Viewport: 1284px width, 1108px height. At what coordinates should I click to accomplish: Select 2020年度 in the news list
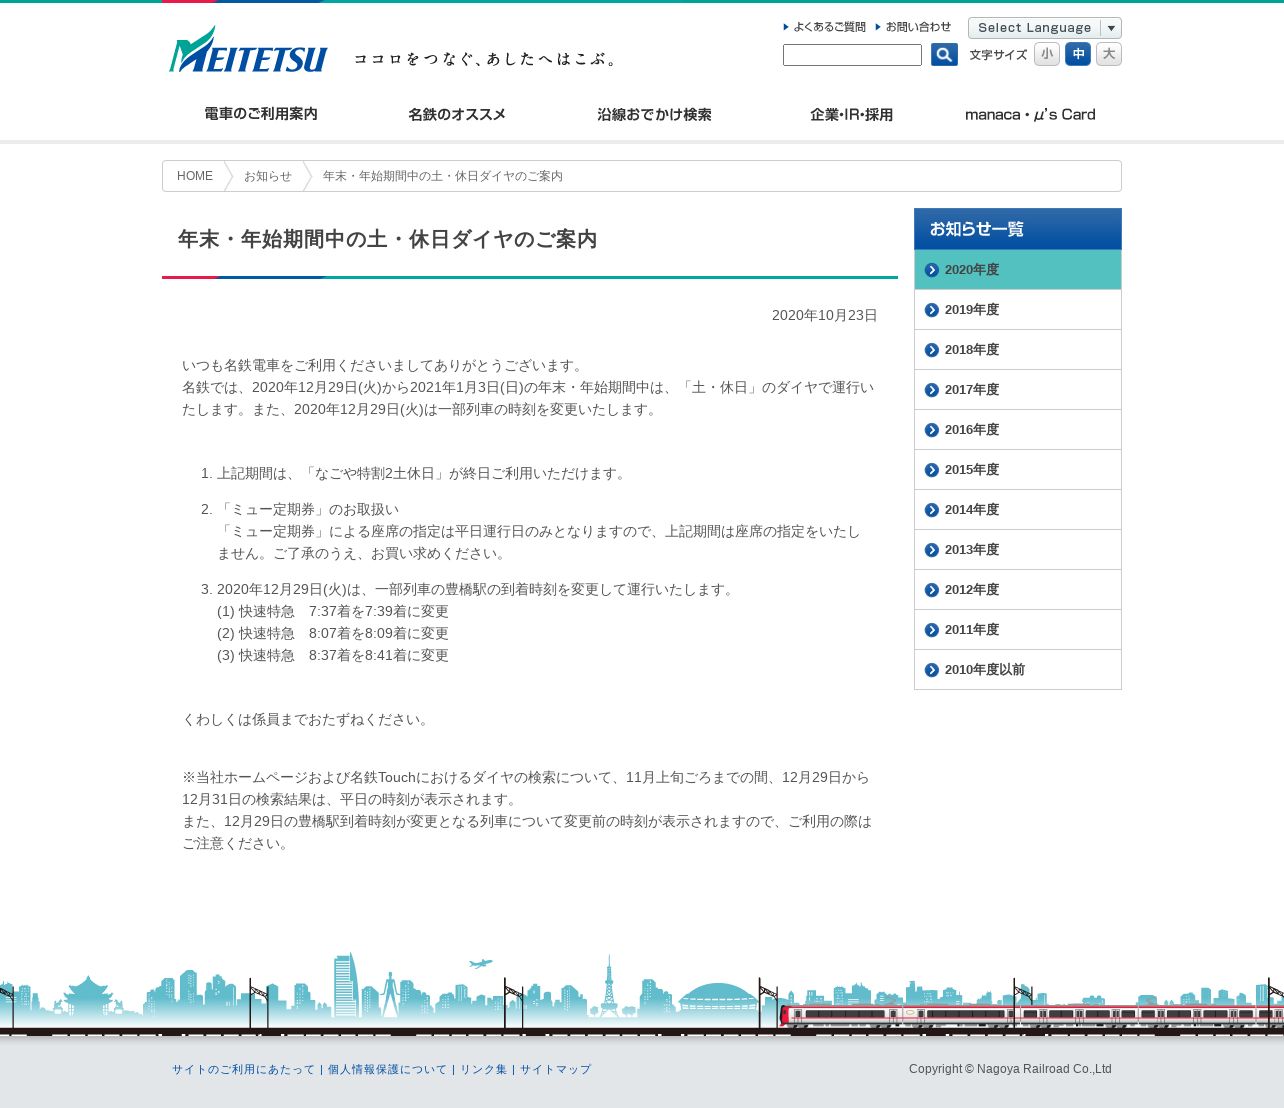coord(1018,270)
